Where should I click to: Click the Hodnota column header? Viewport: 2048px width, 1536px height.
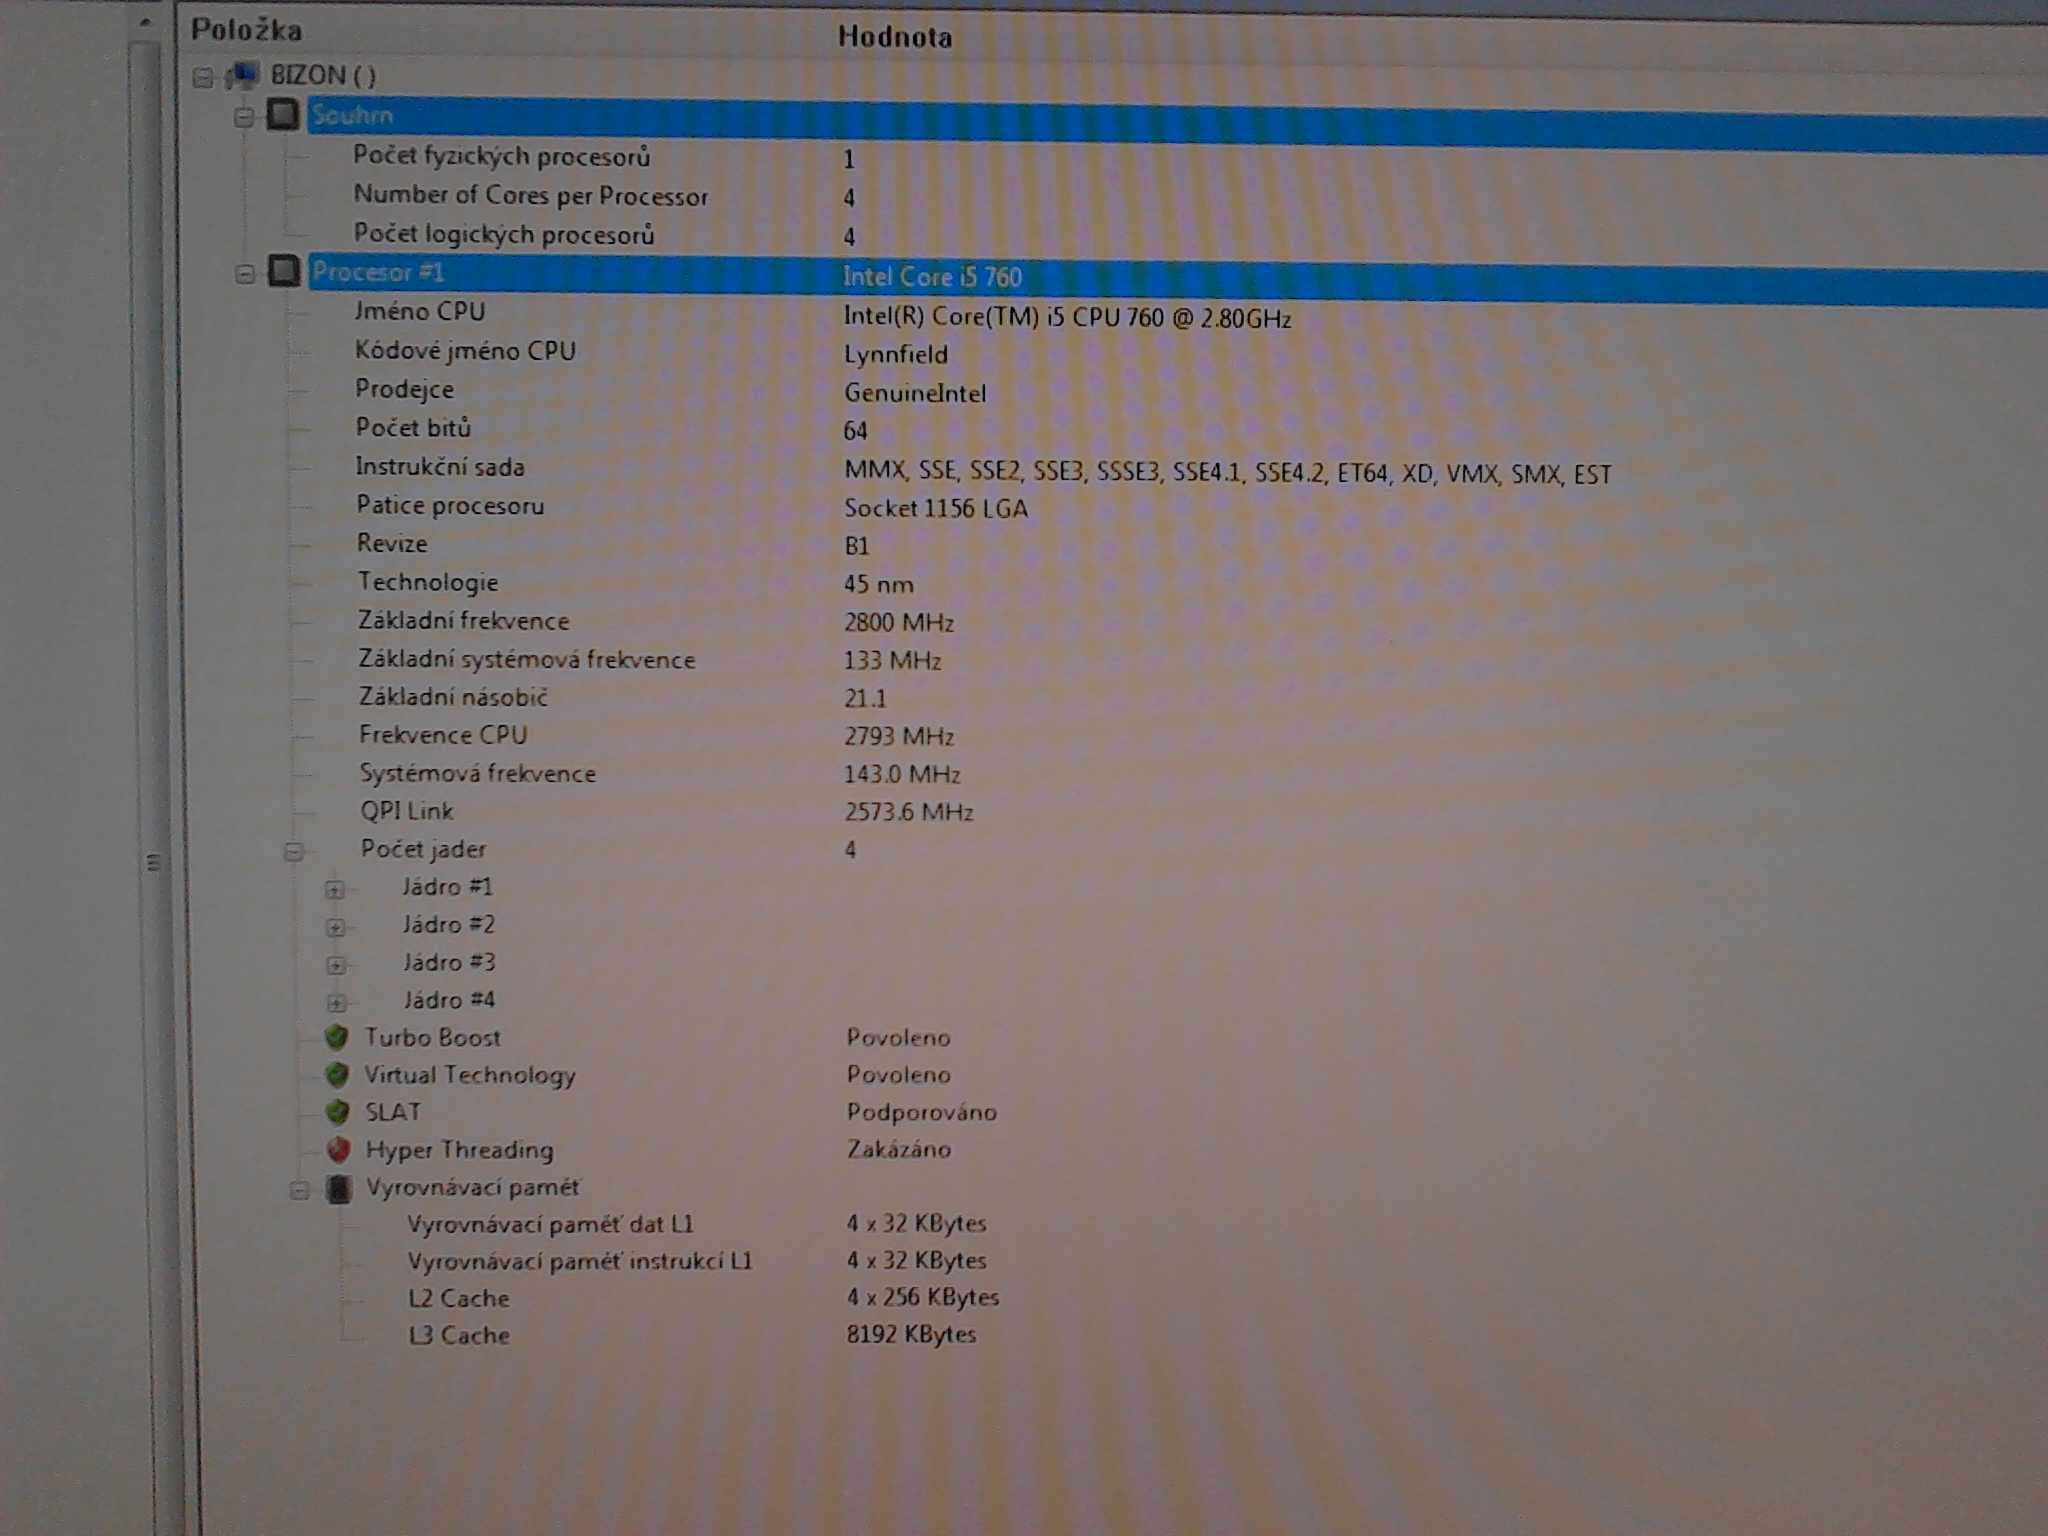pos(894,37)
